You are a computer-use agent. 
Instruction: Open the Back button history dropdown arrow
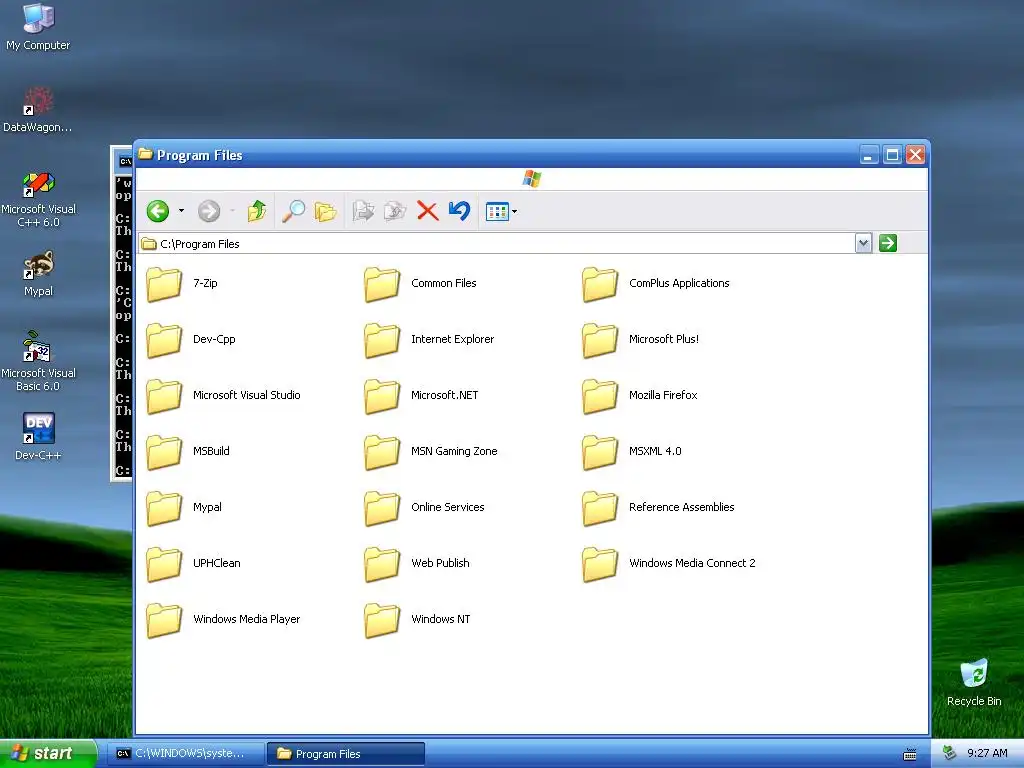click(182, 211)
